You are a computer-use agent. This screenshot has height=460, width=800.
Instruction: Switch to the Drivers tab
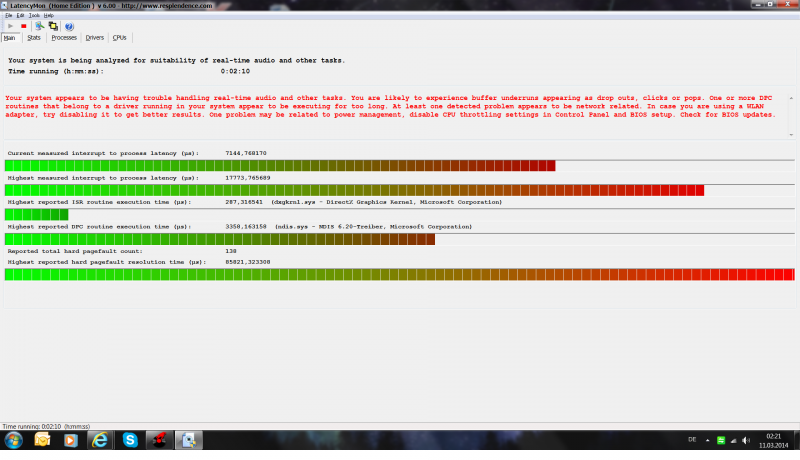click(94, 38)
